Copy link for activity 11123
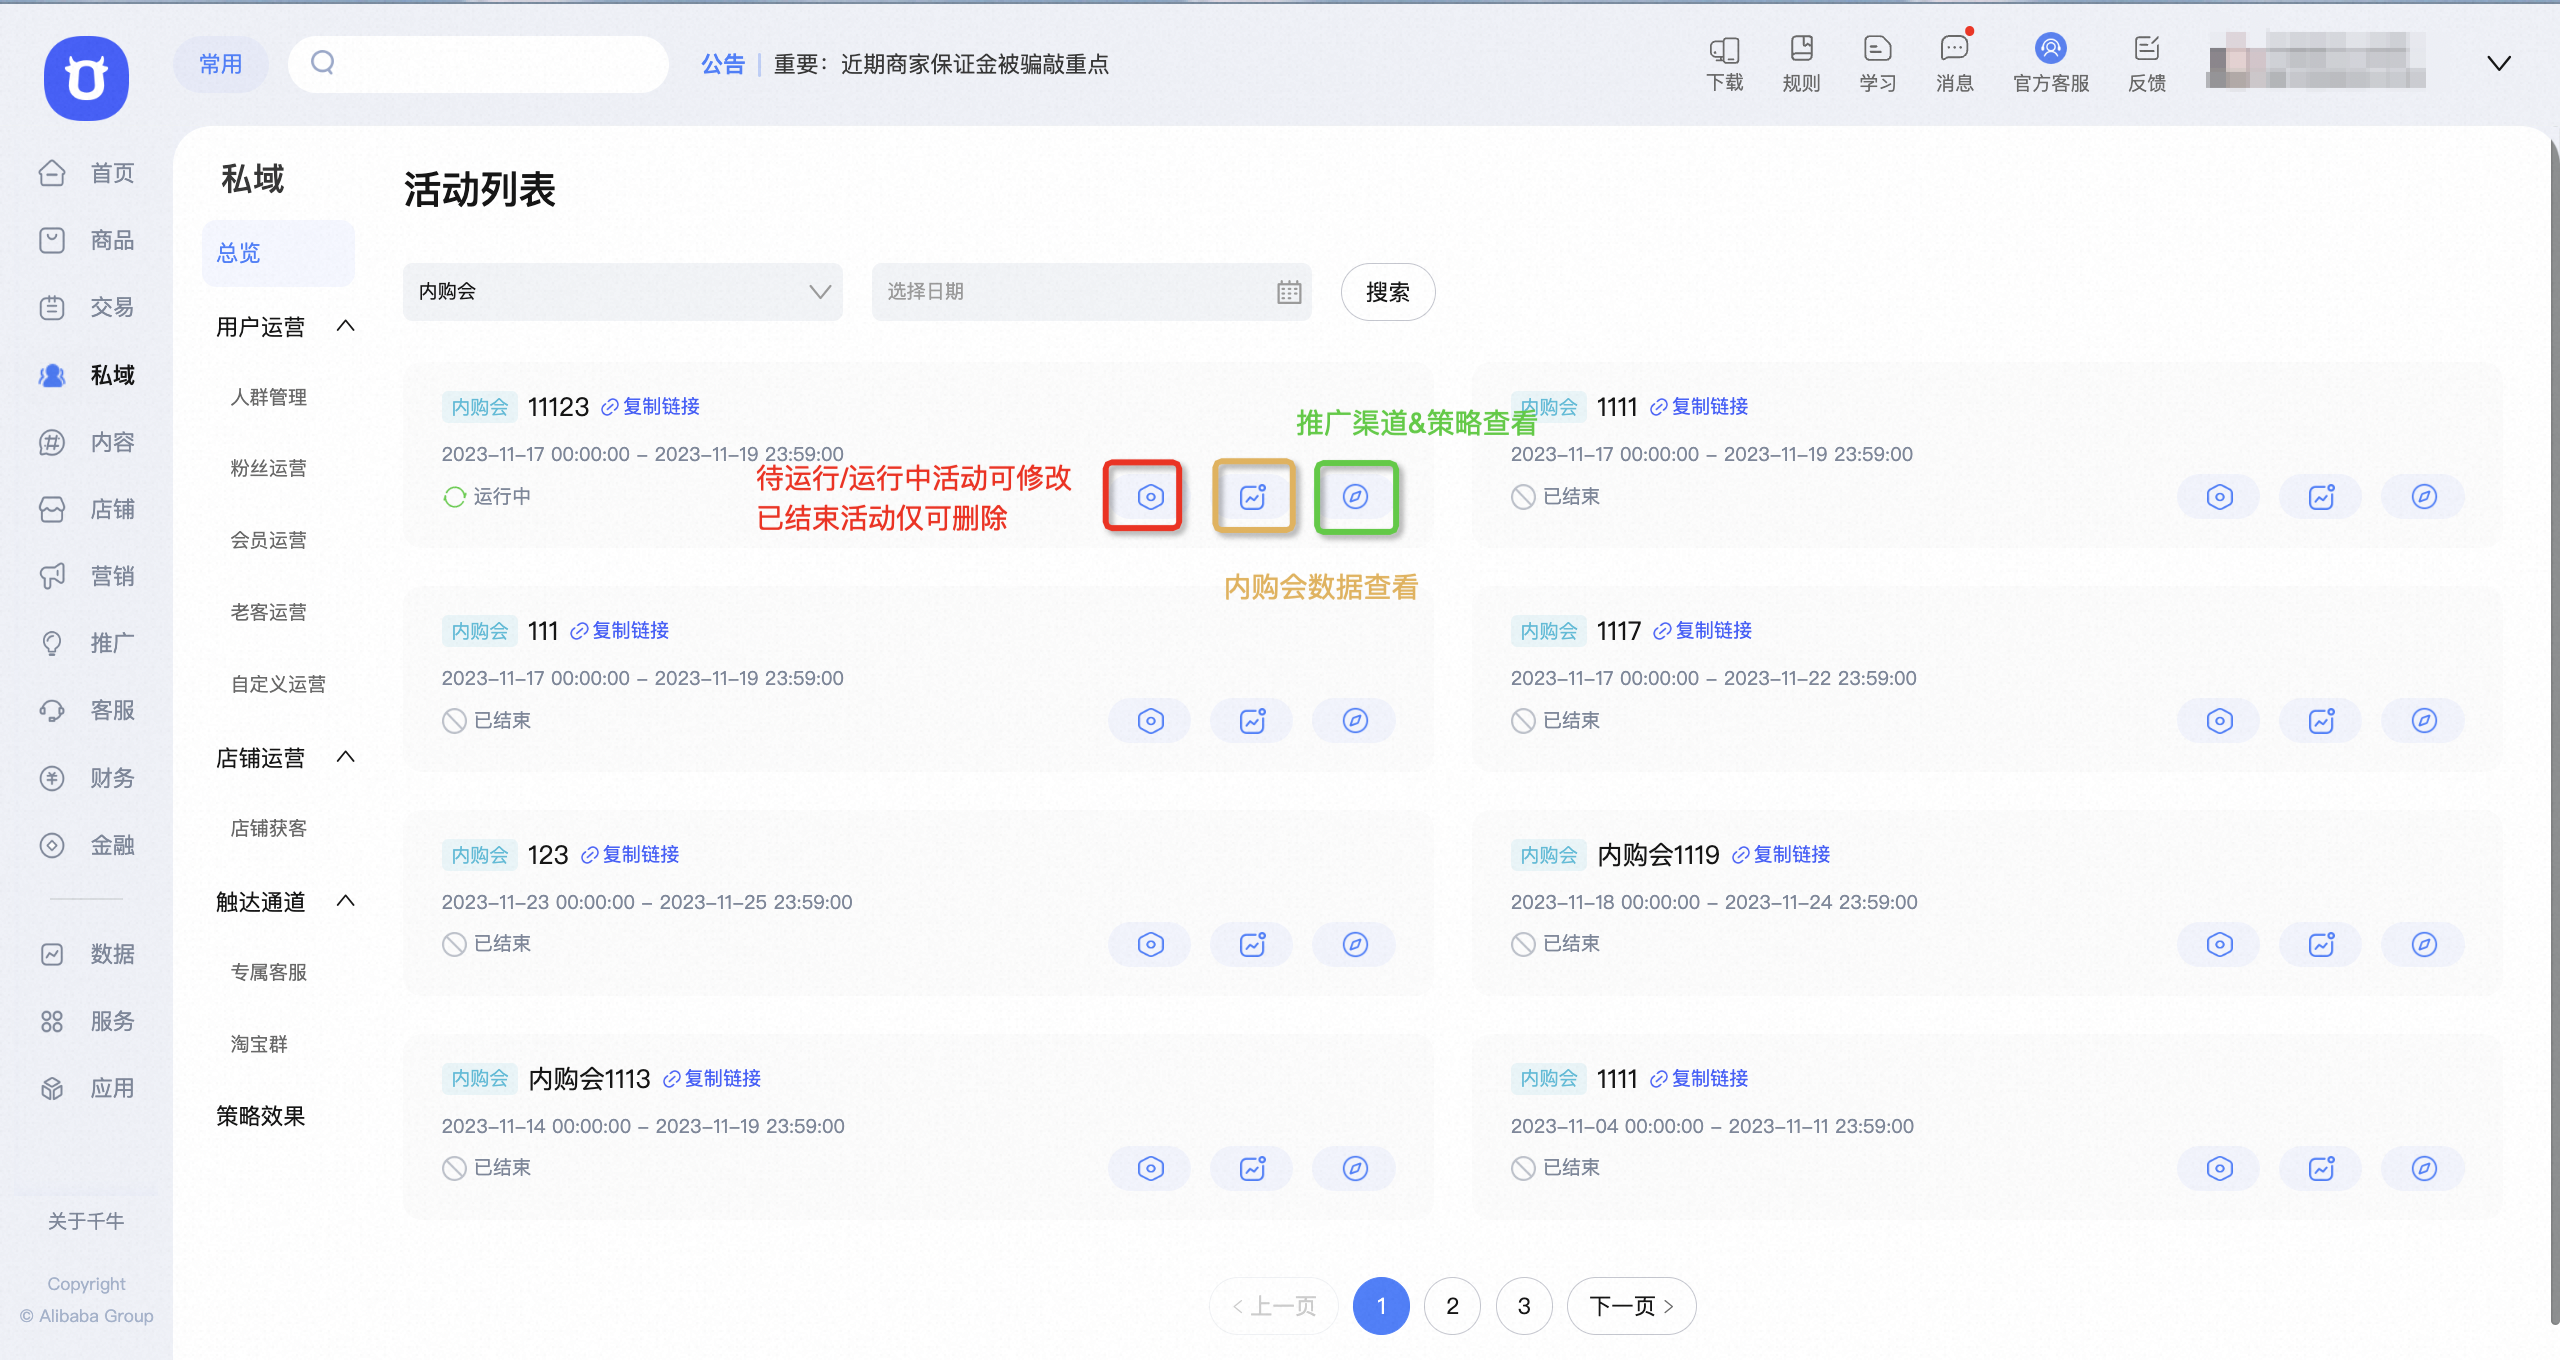The image size is (2560, 1360). click(x=650, y=407)
